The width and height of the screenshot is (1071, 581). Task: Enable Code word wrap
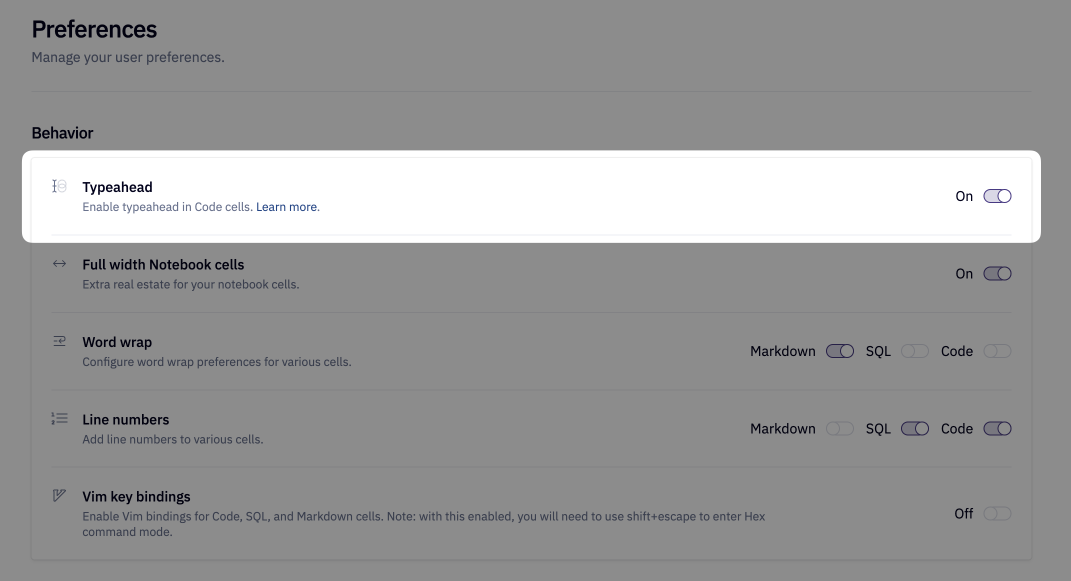(997, 351)
